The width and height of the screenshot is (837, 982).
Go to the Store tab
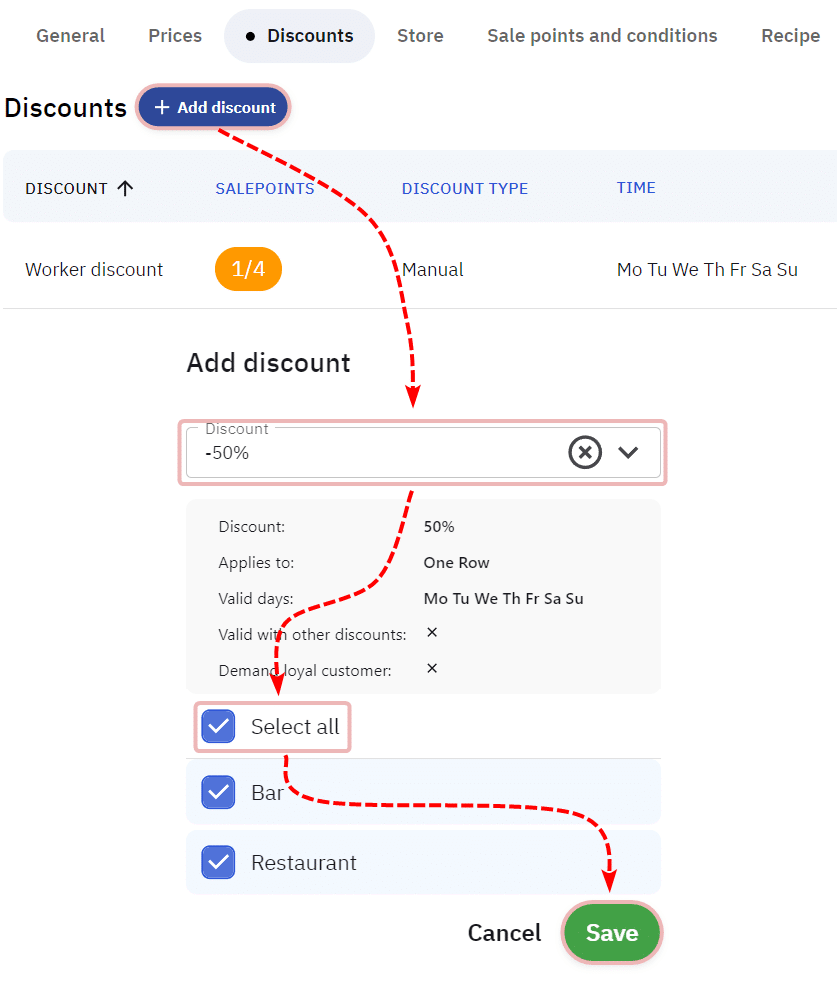click(420, 36)
